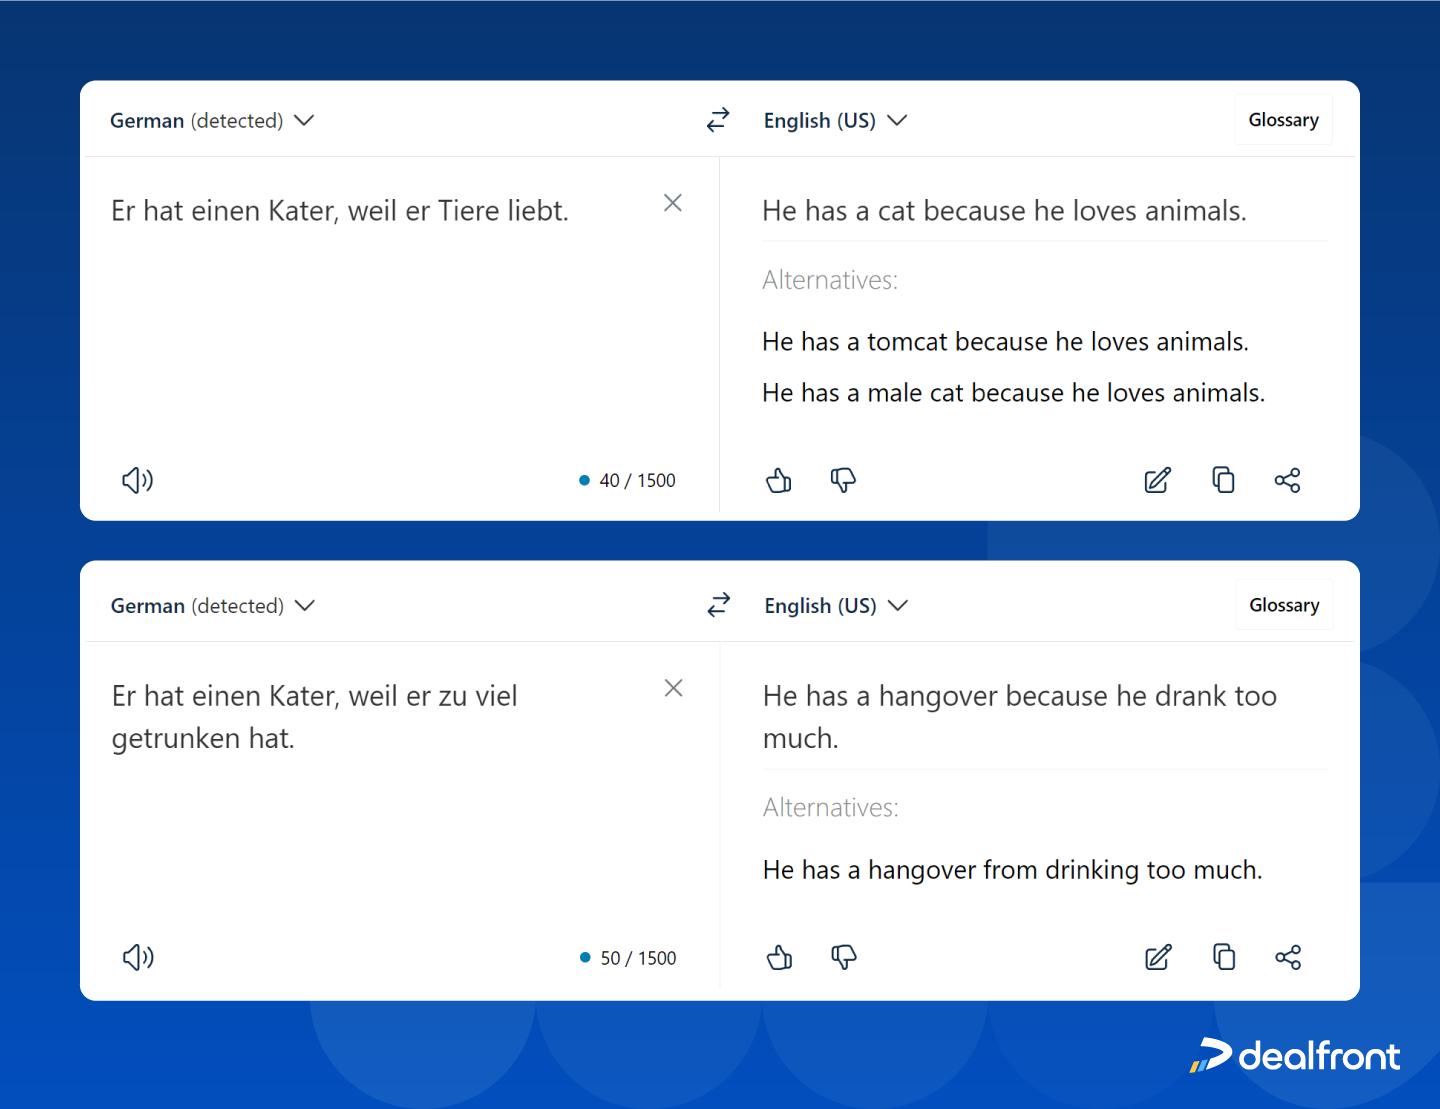
Task: Play audio of the German cat sentence
Action: click(137, 480)
